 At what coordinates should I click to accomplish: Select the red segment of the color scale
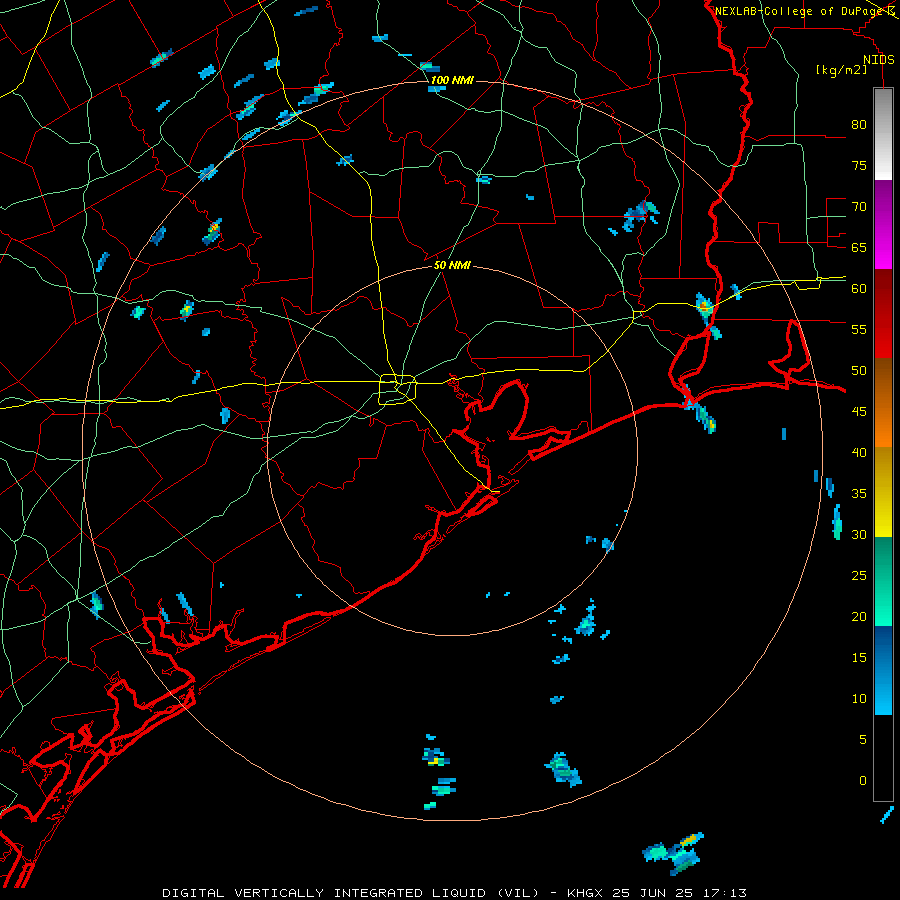[883, 314]
